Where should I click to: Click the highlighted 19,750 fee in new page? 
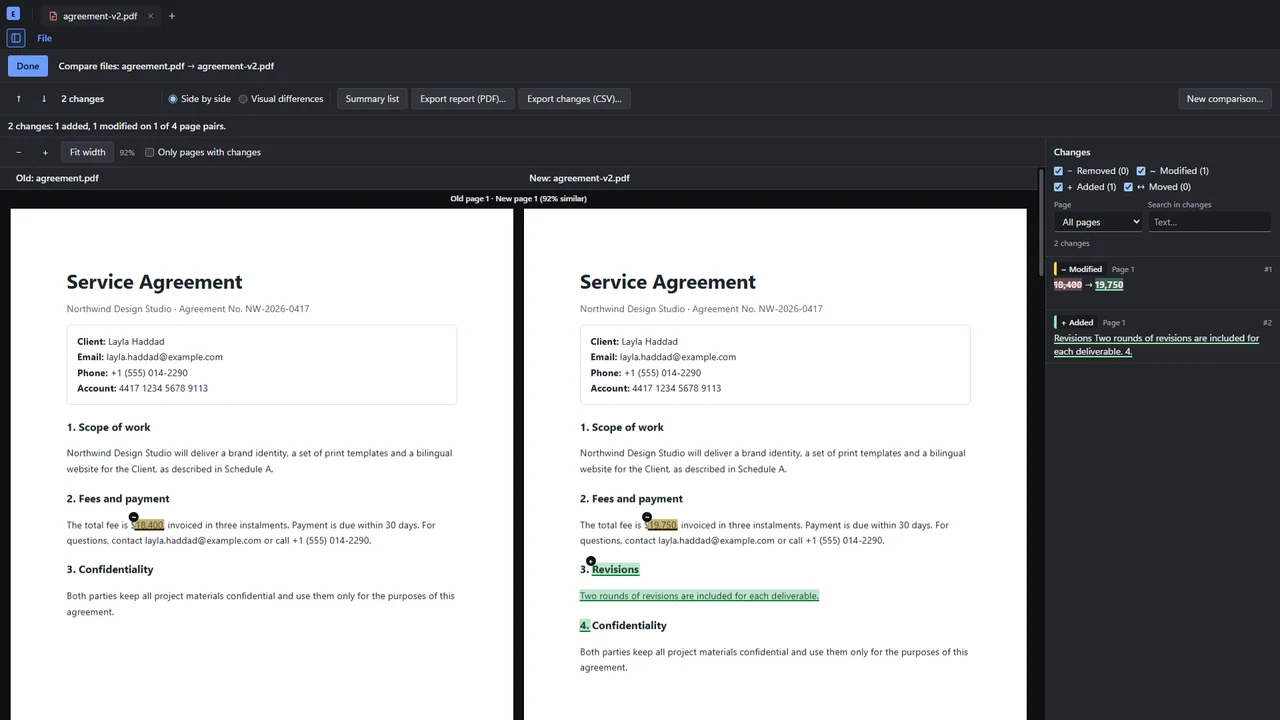pos(661,525)
